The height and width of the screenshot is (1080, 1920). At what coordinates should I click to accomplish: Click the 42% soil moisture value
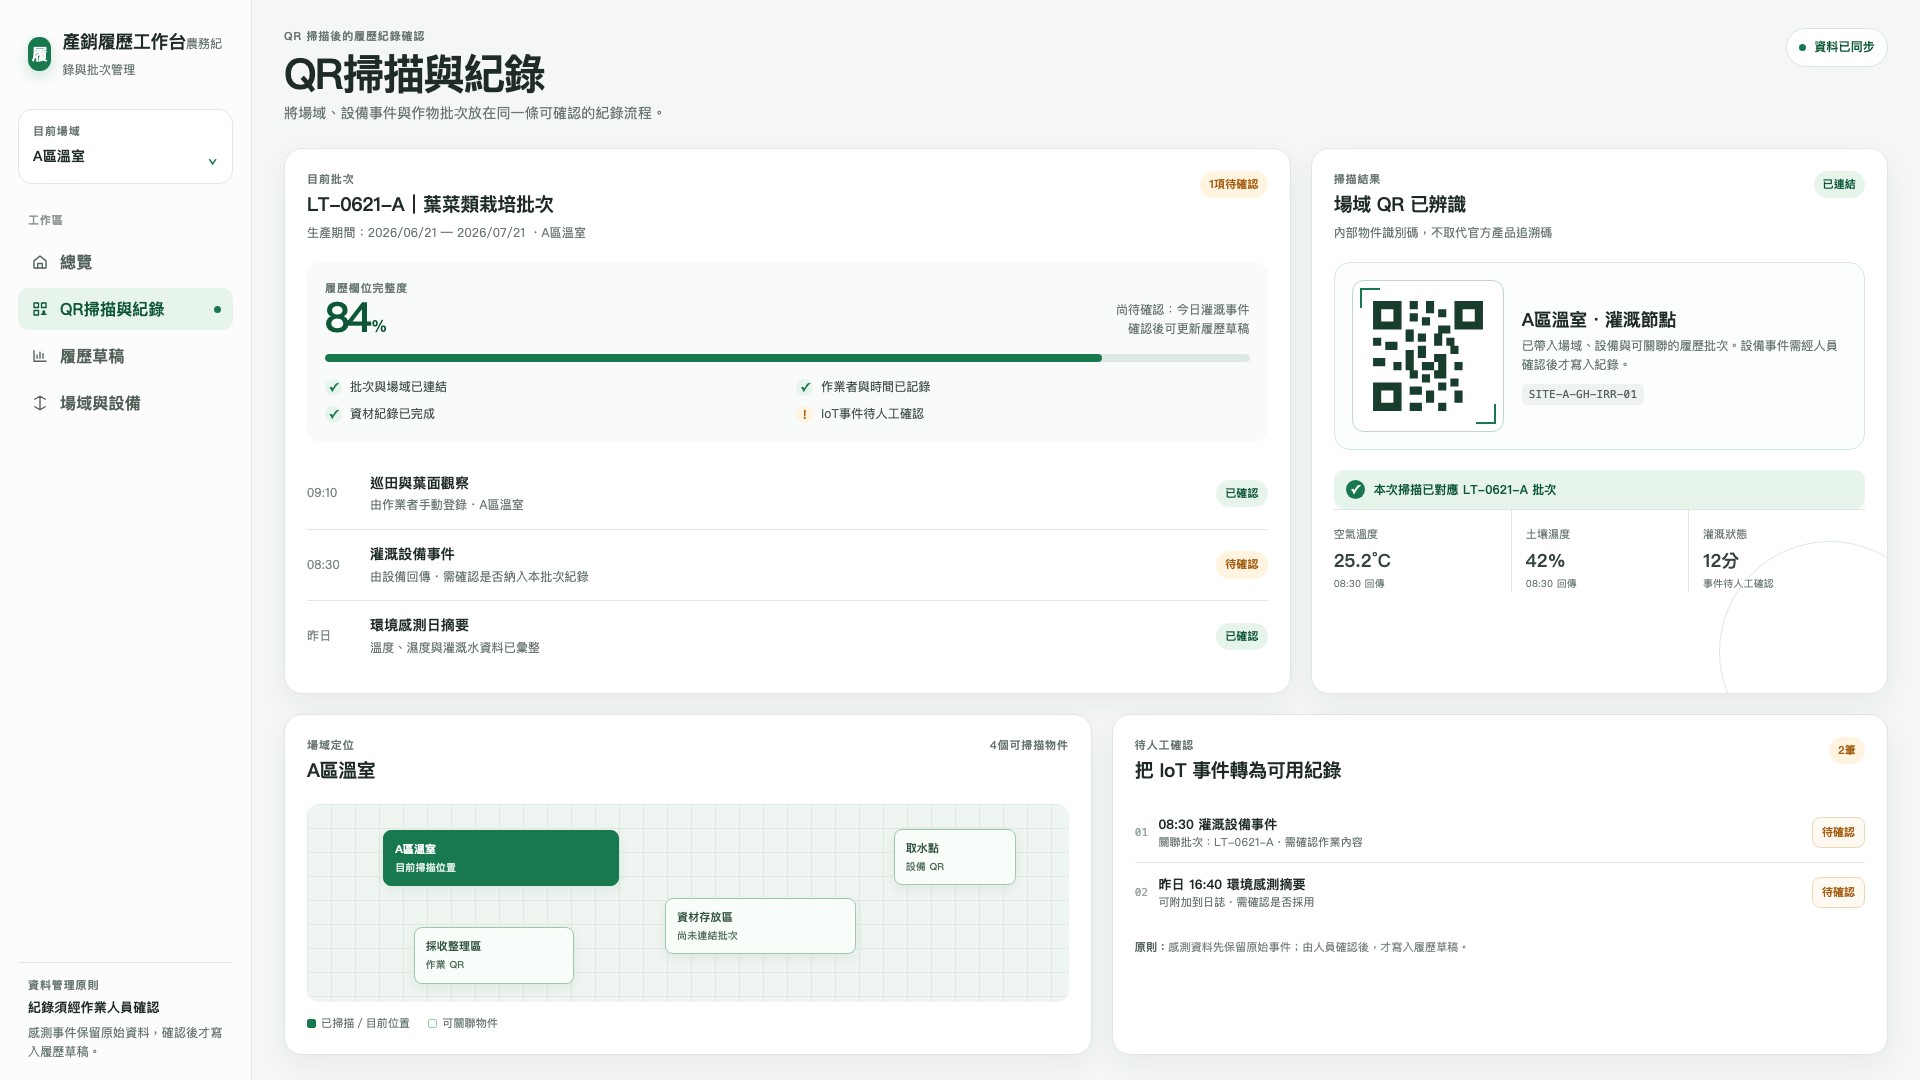click(1545, 561)
